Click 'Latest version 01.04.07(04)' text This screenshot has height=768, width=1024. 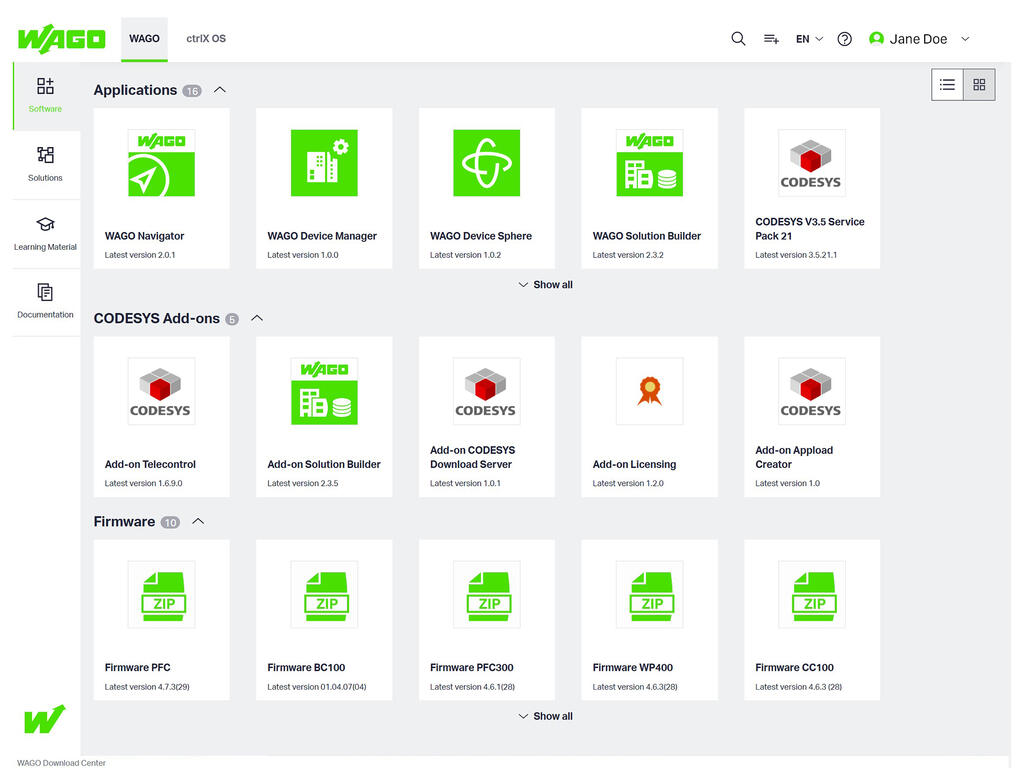point(317,687)
